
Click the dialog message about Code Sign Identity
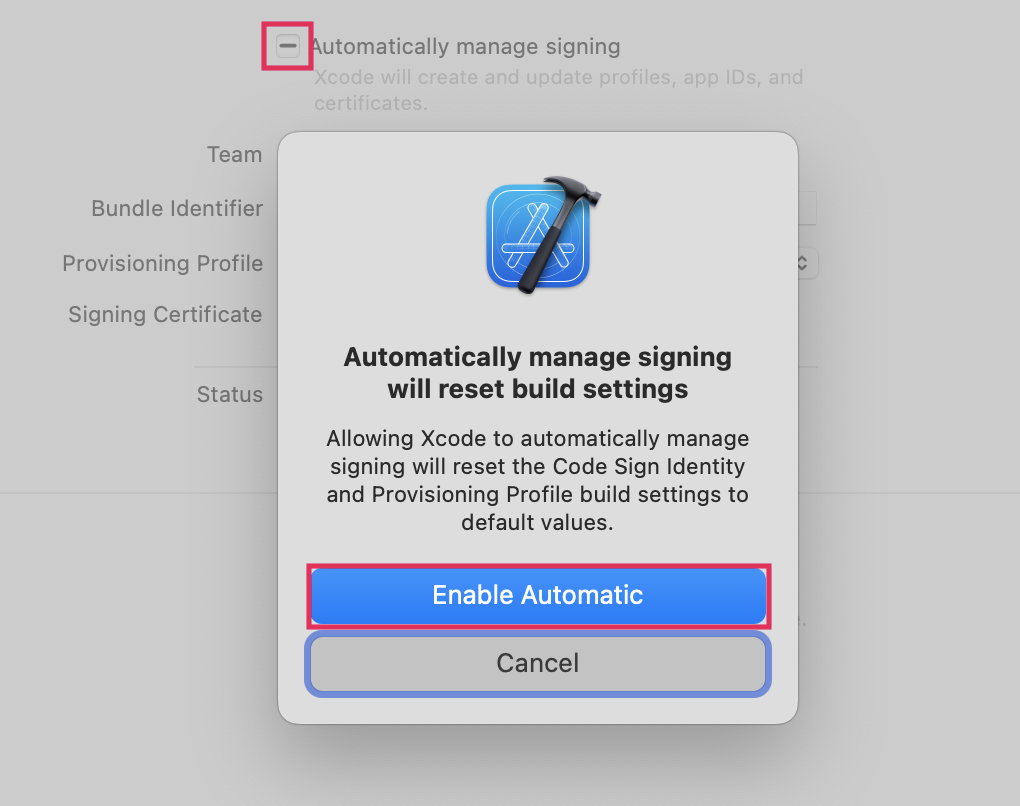click(538, 480)
